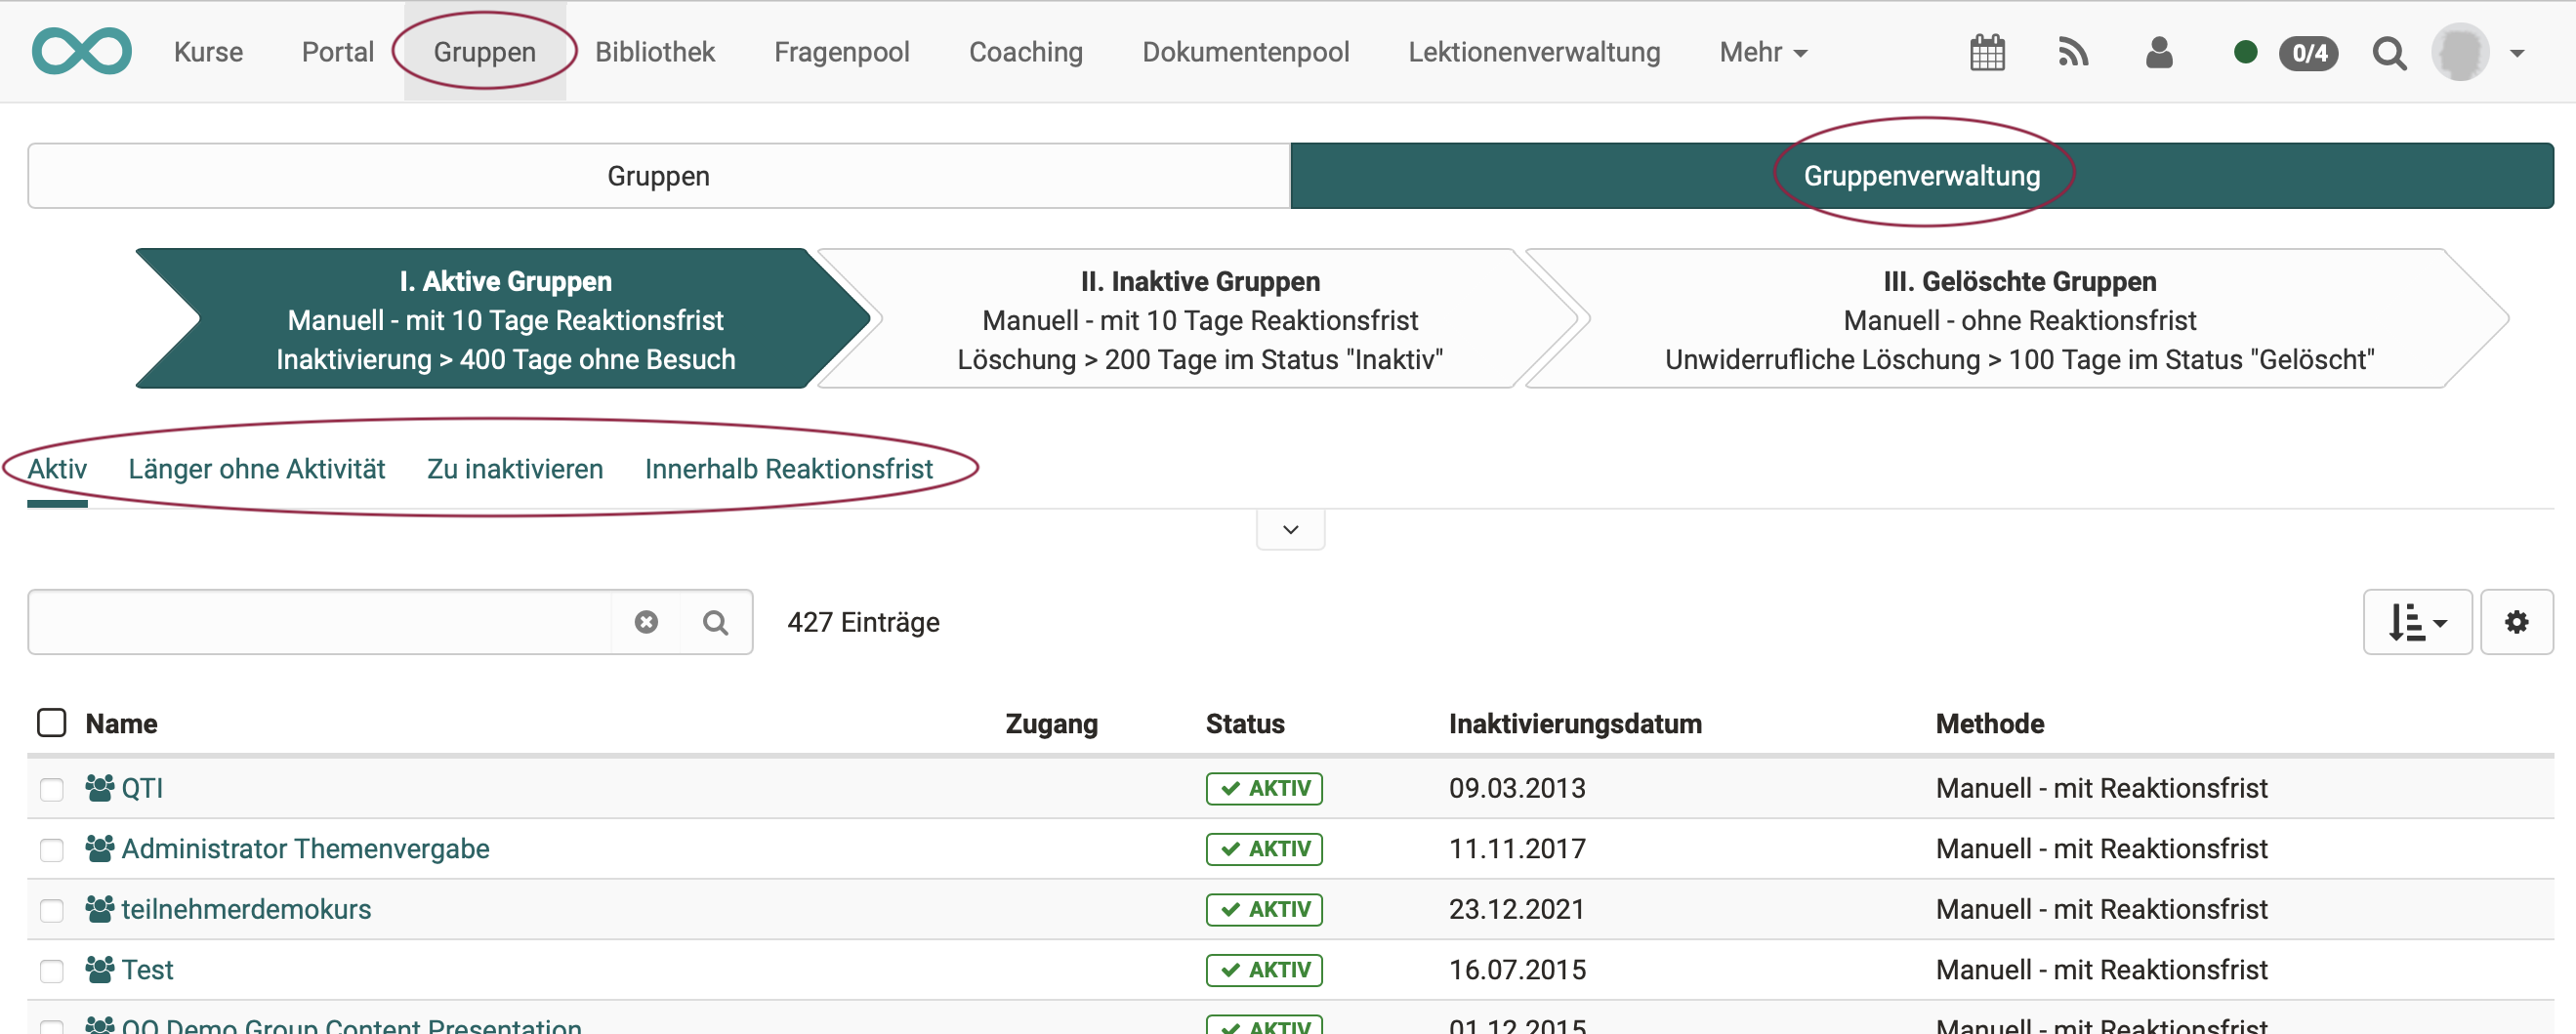The height and width of the screenshot is (1034, 2576).
Task: Open the calendar icon in the top bar
Action: (x=1989, y=52)
